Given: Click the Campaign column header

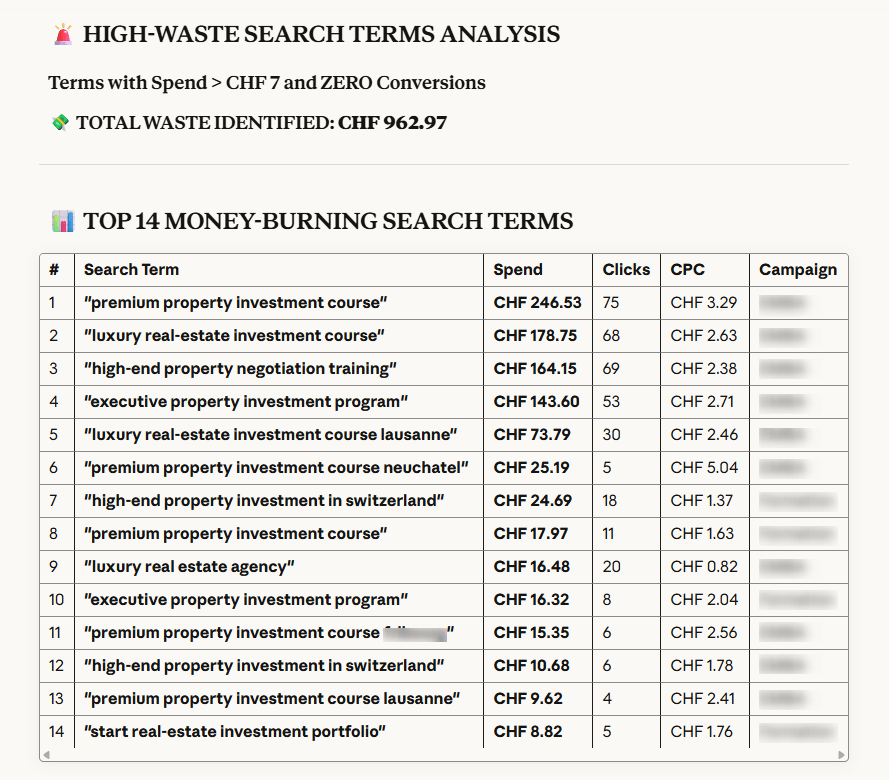Looking at the screenshot, I should [x=797, y=269].
